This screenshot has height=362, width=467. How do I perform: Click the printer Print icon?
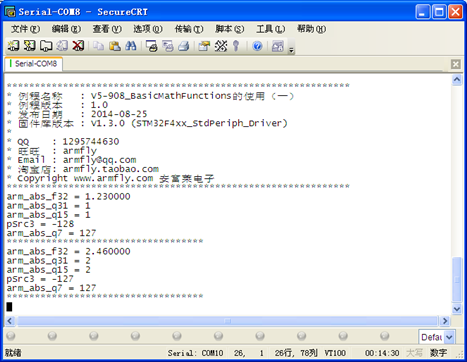pos(184,46)
